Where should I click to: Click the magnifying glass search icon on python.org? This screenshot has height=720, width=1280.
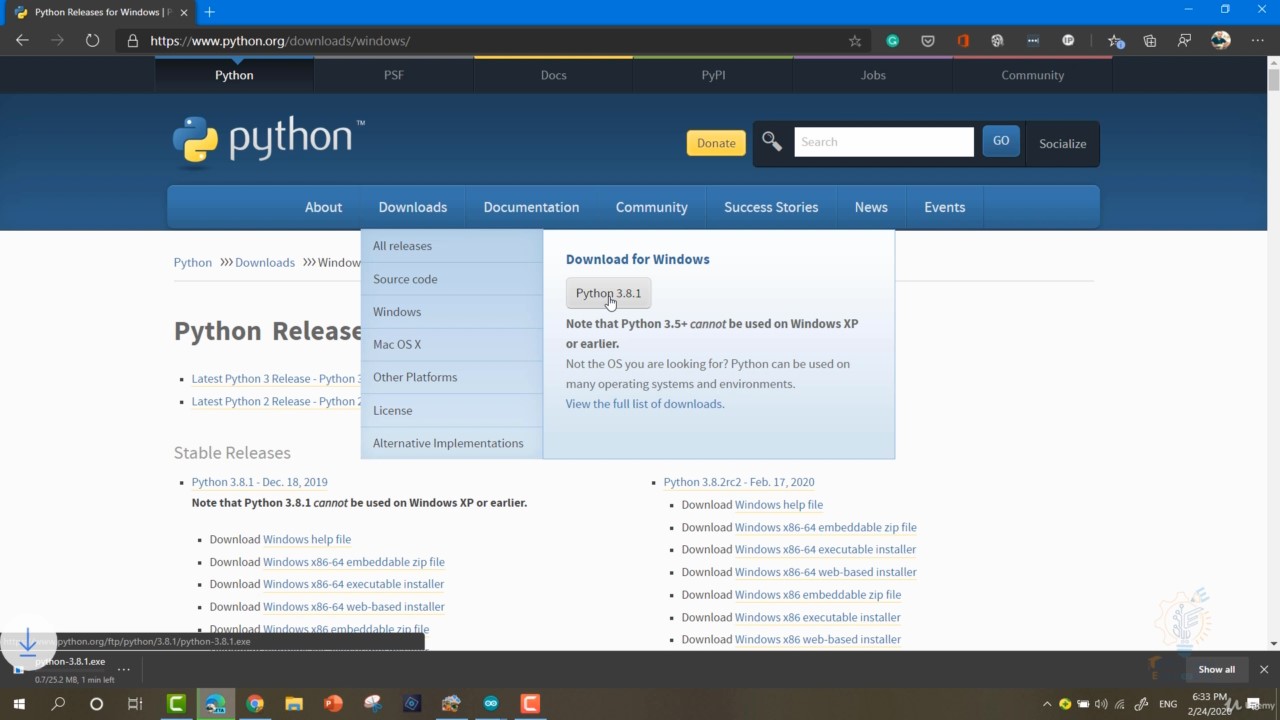(772, 142)
